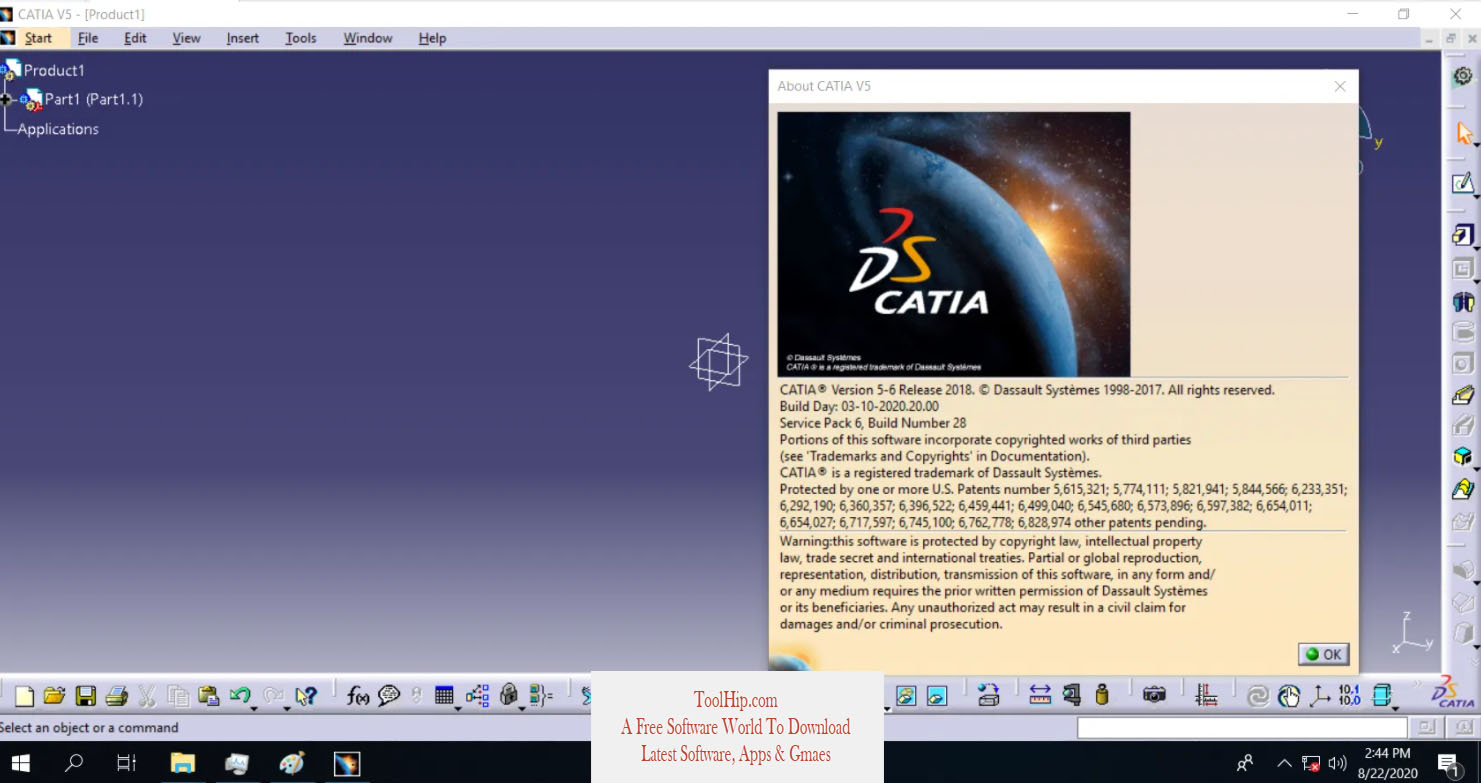Click the second sectioning icon in bottom toolbar
The image size is (1481, 783).
pos(937,696)
